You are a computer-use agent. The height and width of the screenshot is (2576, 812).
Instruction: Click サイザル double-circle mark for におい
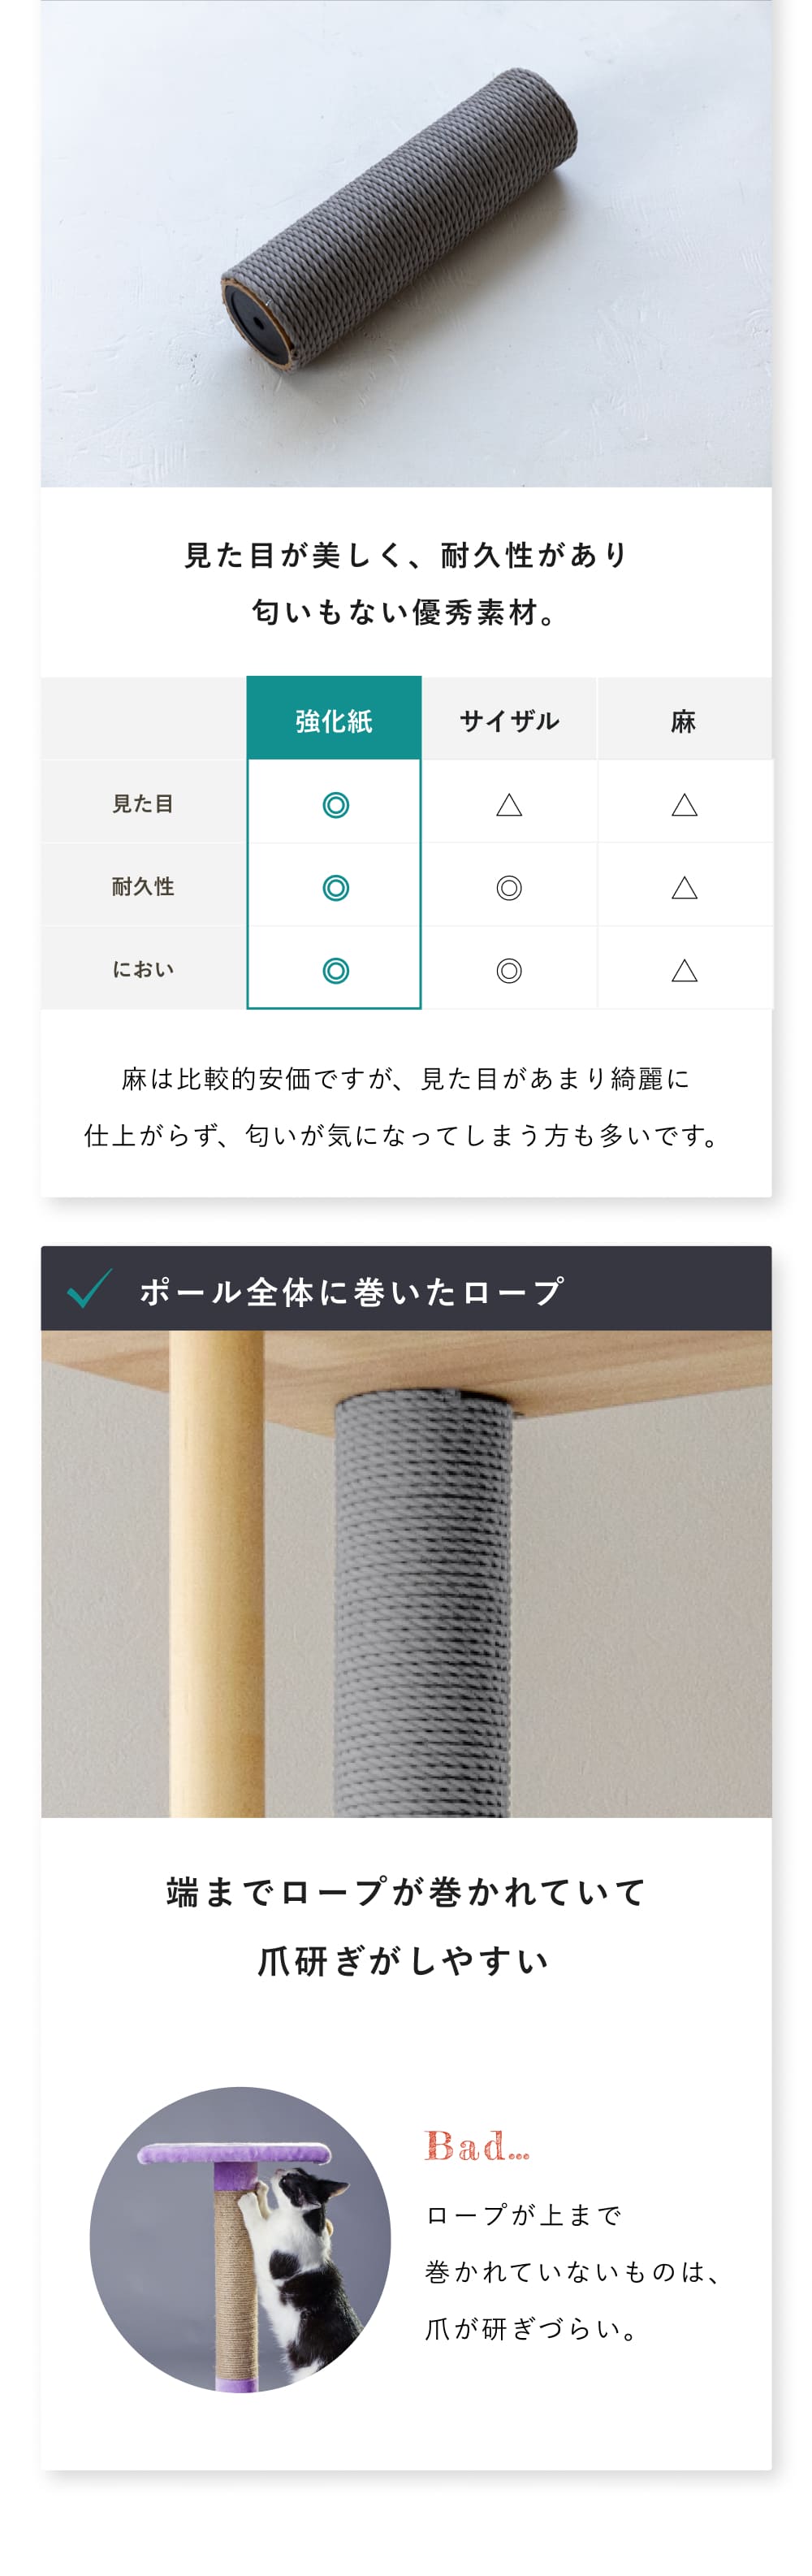tap(509, 971)
